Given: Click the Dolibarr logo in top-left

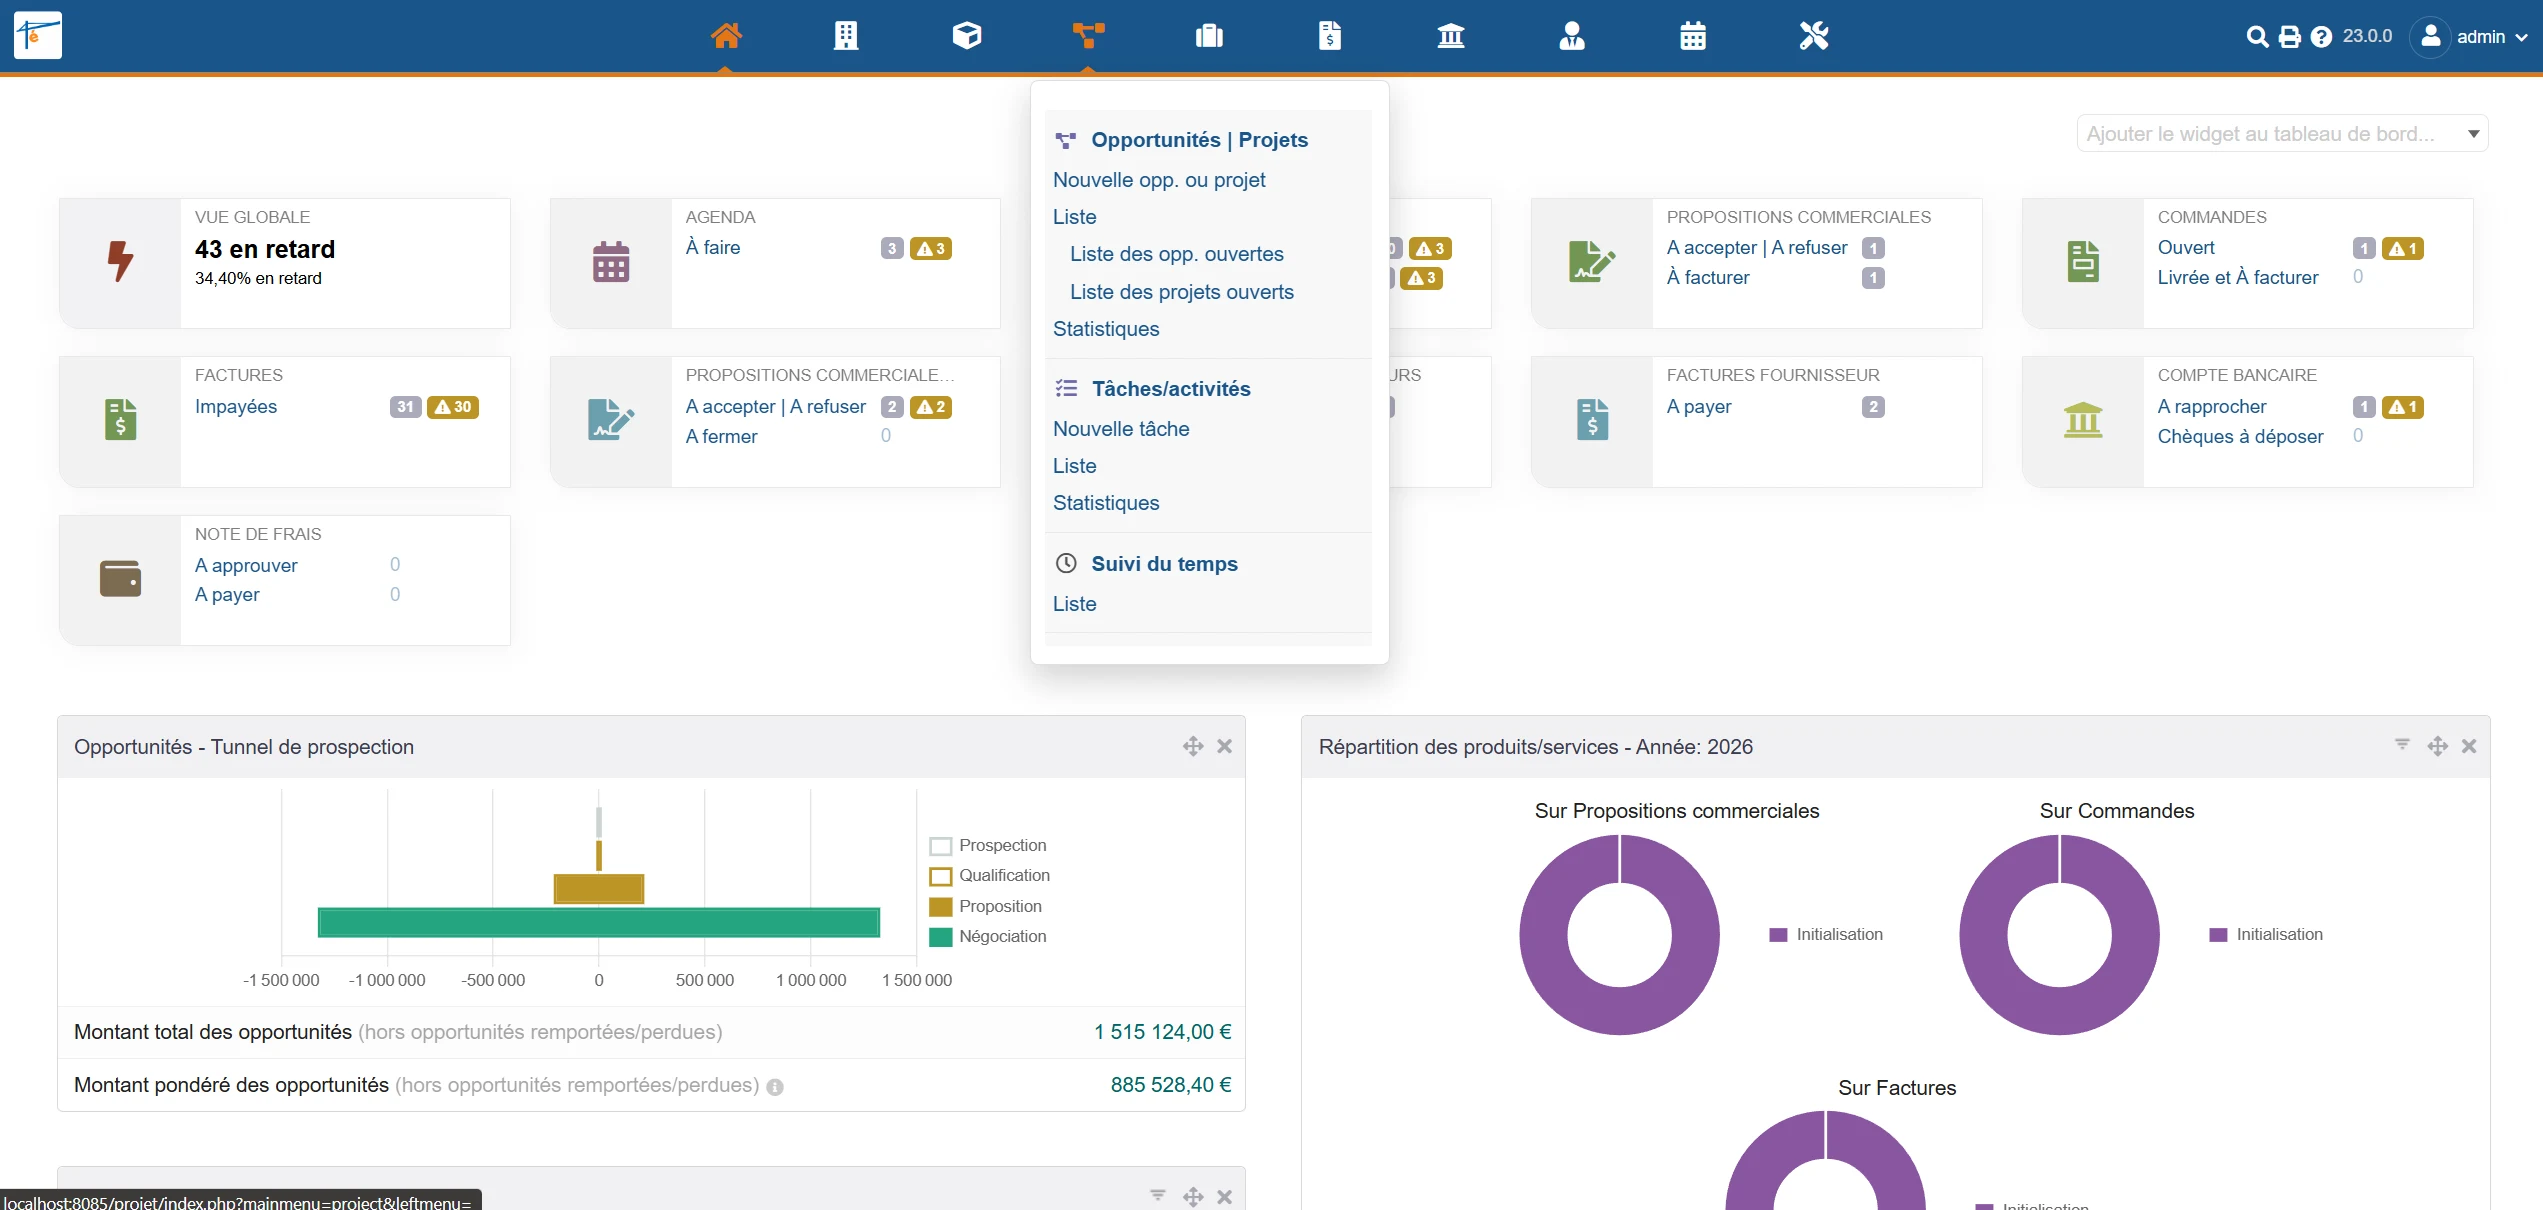Looking at the screenshot, I should coord(38,35).
